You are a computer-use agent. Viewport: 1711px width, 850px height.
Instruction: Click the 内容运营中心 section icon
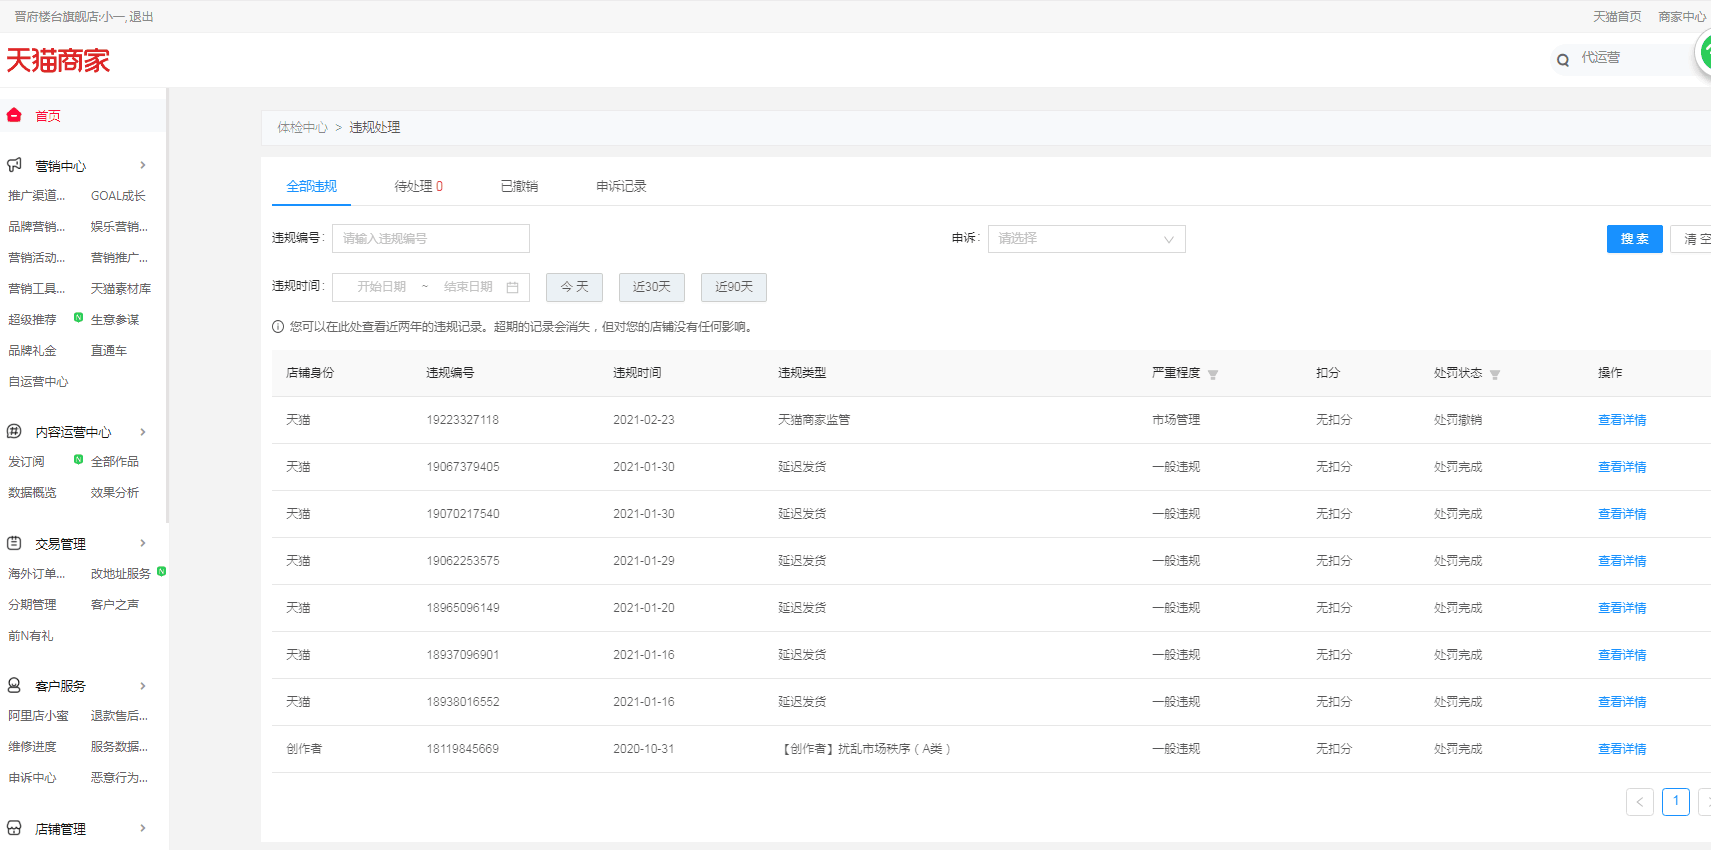tap(14, 432)
